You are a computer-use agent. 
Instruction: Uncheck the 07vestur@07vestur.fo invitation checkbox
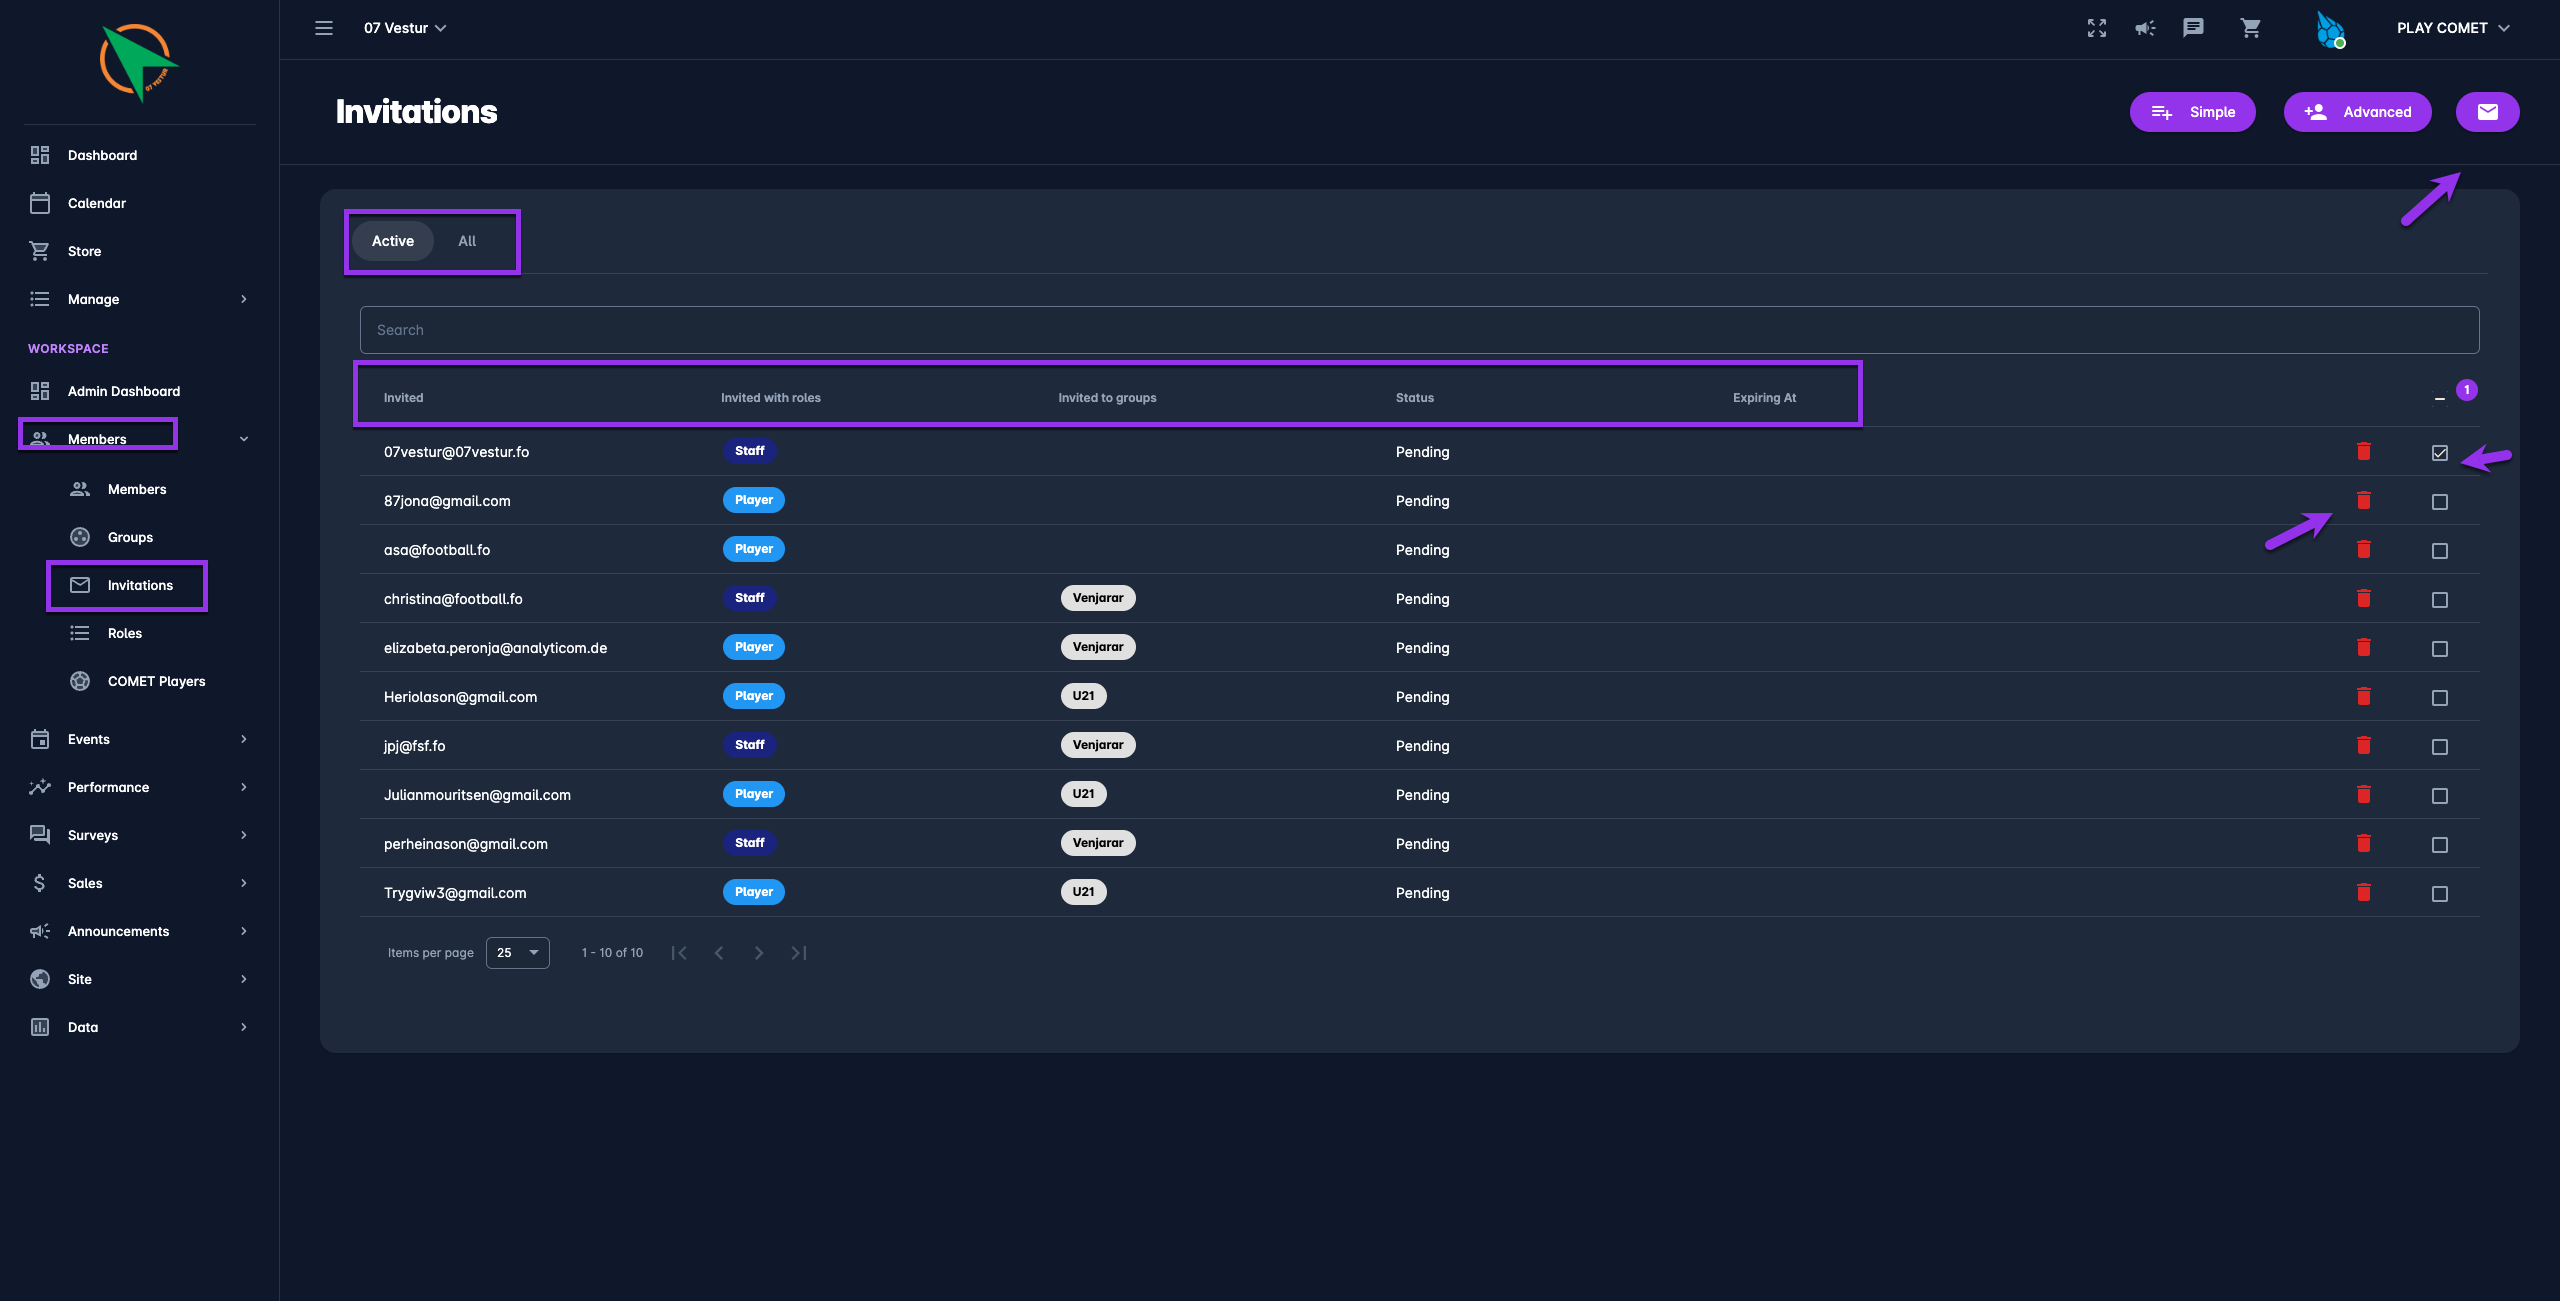coord(2440,453)
